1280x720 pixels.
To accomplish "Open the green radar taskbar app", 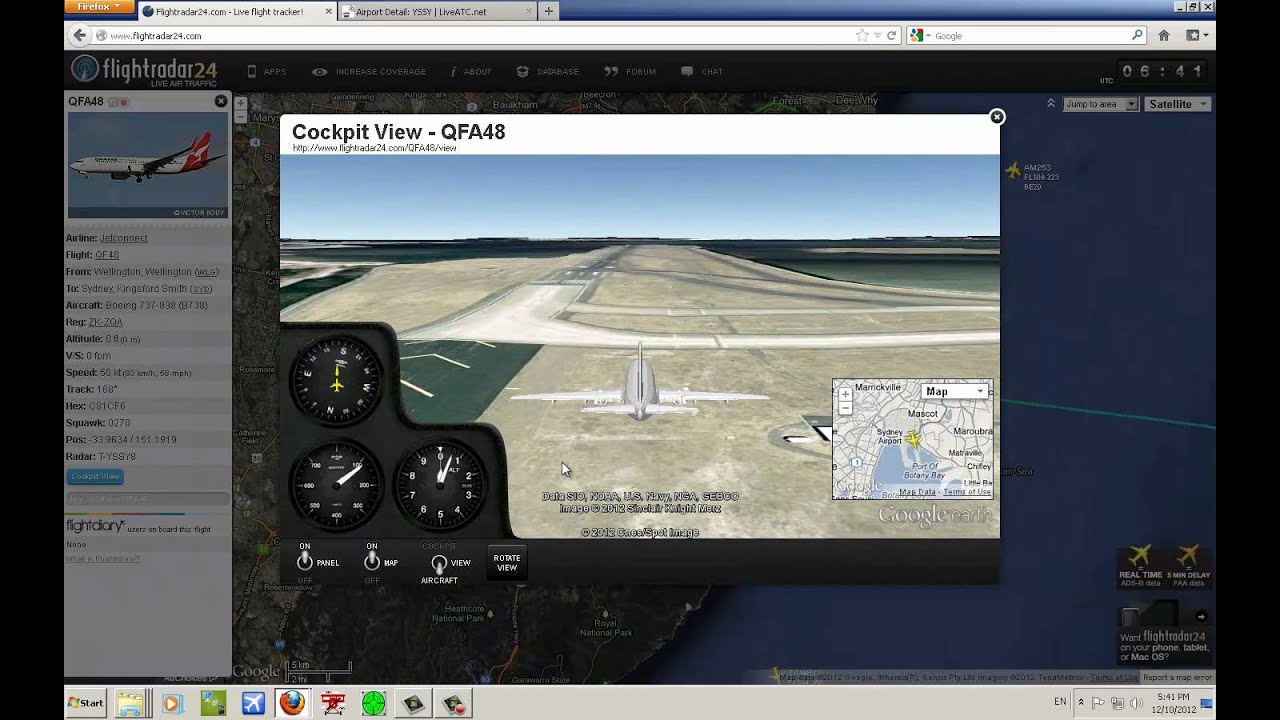I will coord(374,703).
